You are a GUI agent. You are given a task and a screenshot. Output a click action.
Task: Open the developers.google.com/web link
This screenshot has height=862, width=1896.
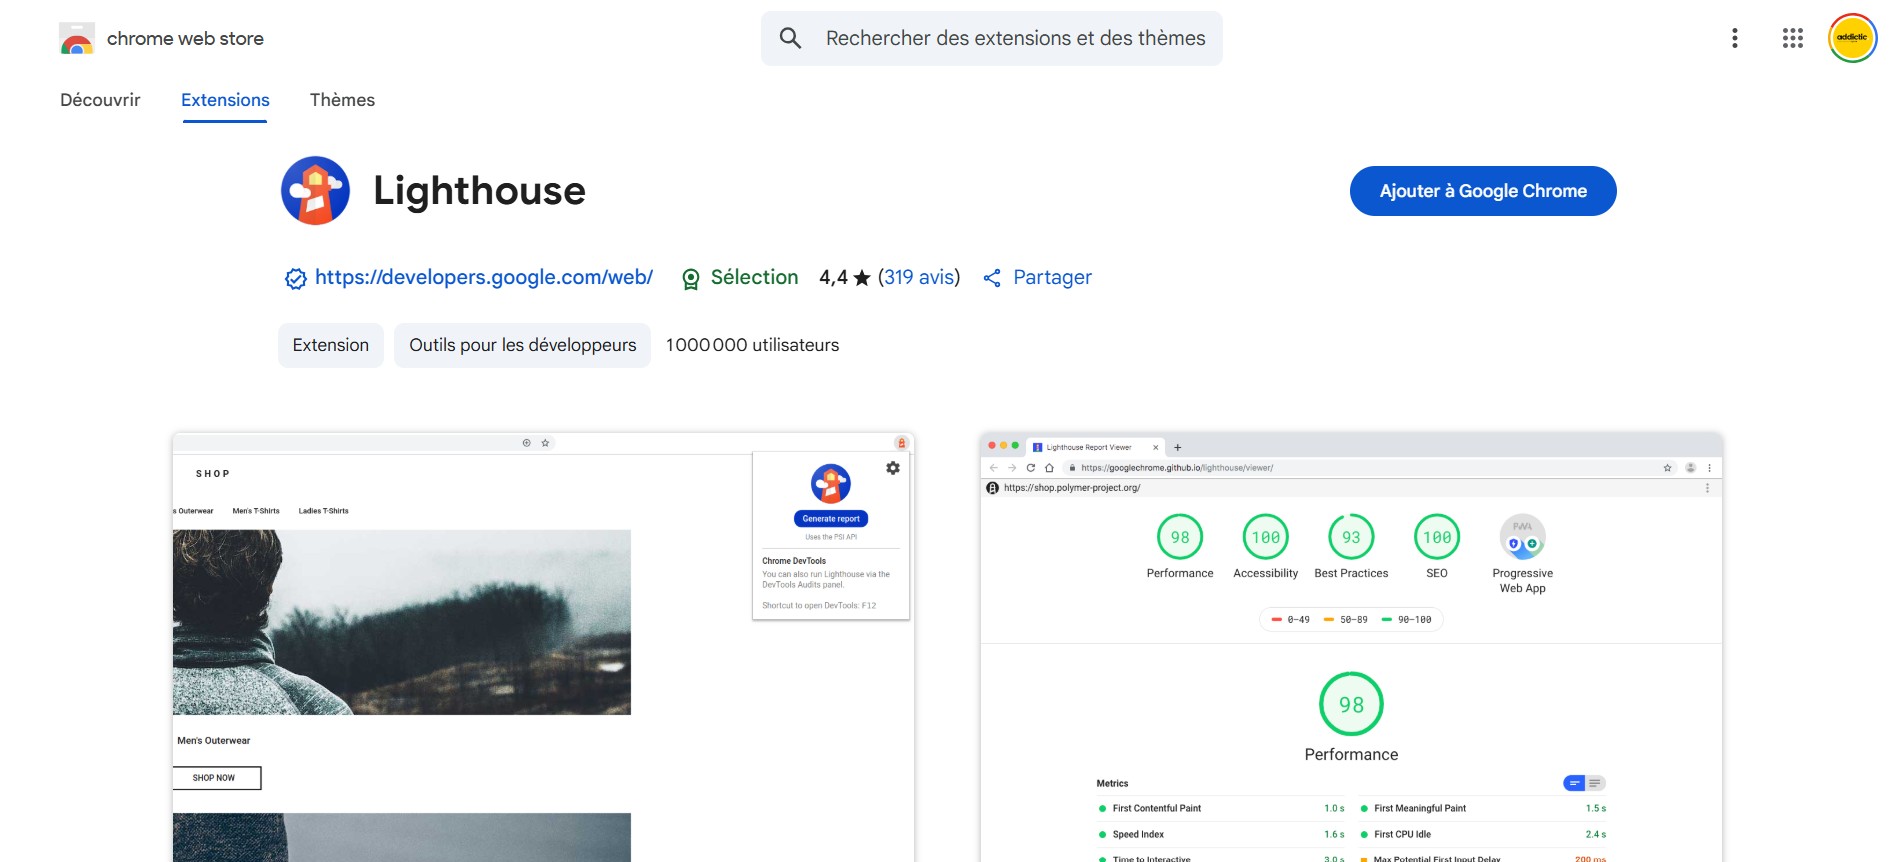tap(484, 277)
